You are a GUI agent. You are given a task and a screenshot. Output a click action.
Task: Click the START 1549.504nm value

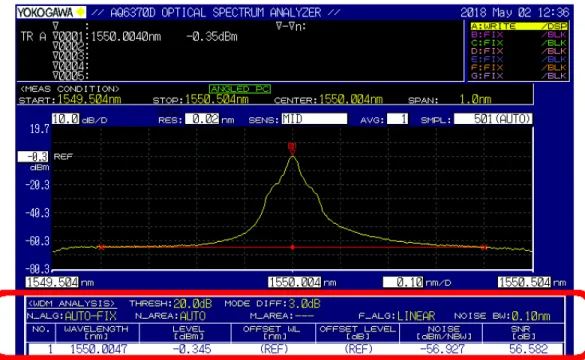click(x=89, y=99)
